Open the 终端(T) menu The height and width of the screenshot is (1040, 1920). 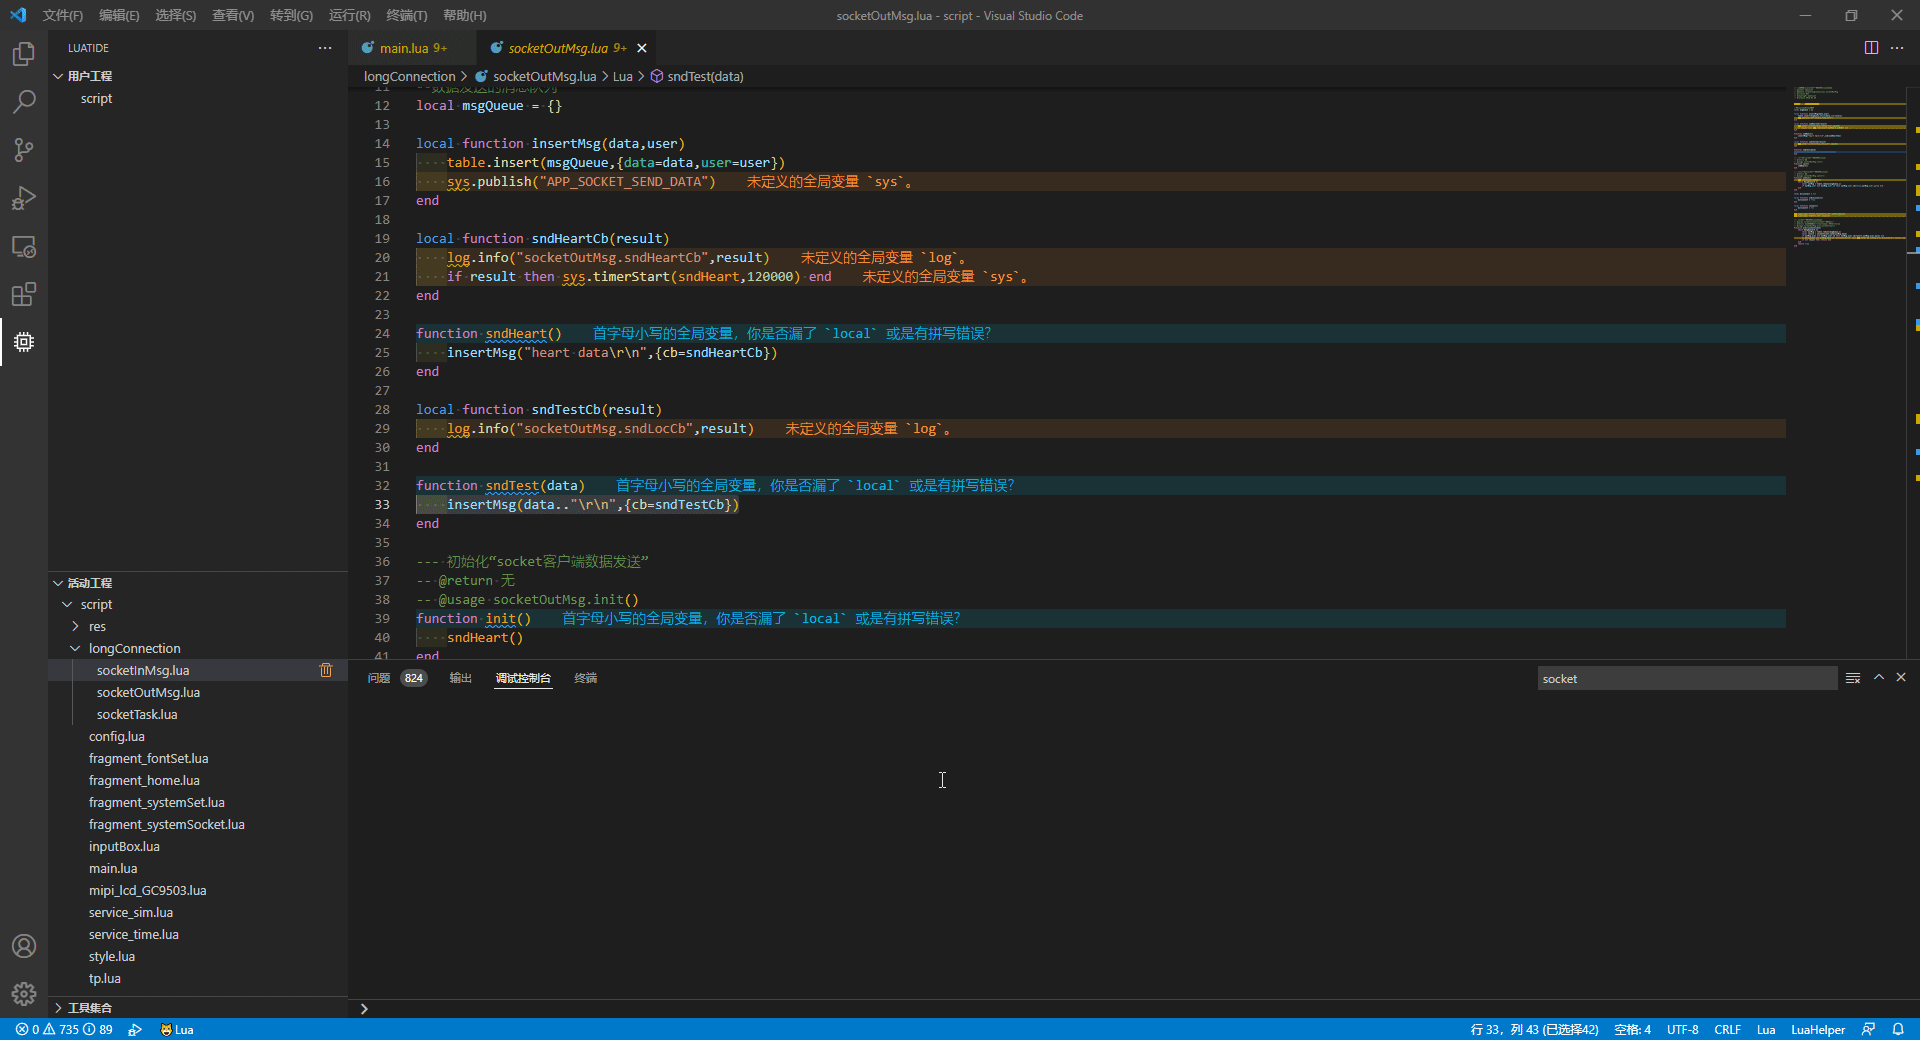(x=407, y=15)
